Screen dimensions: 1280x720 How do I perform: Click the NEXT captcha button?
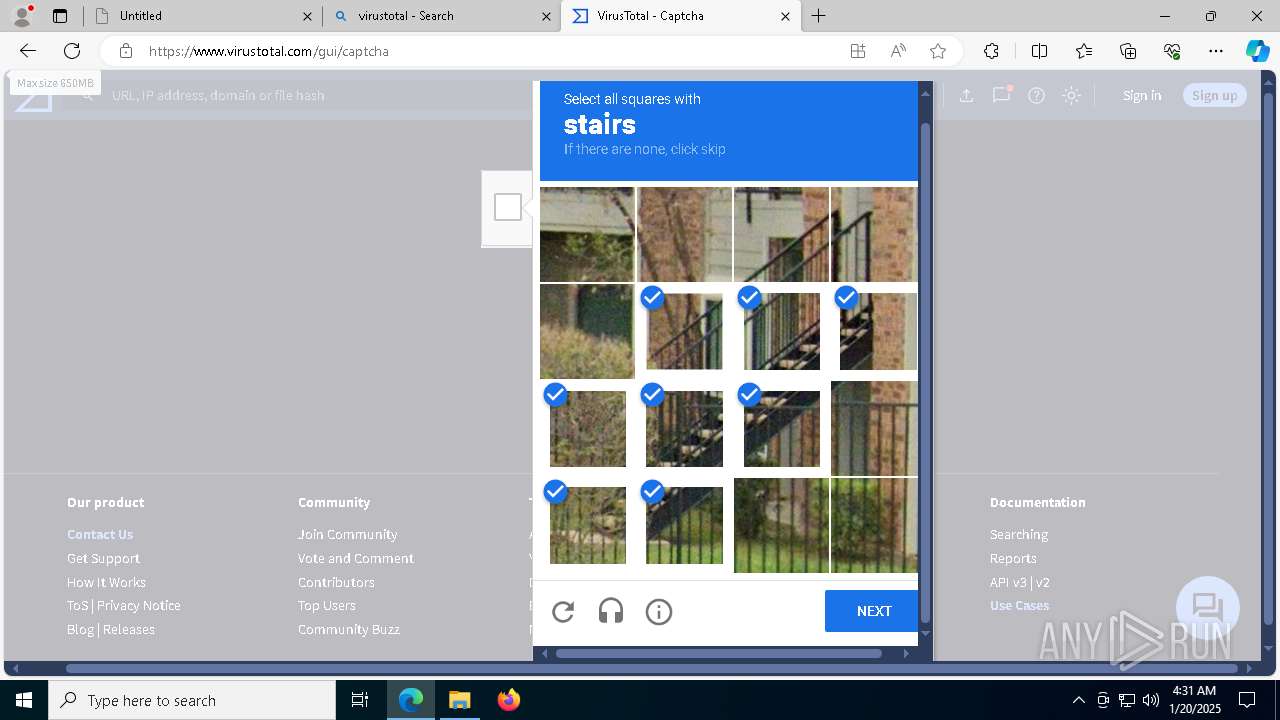click(871, 611)
